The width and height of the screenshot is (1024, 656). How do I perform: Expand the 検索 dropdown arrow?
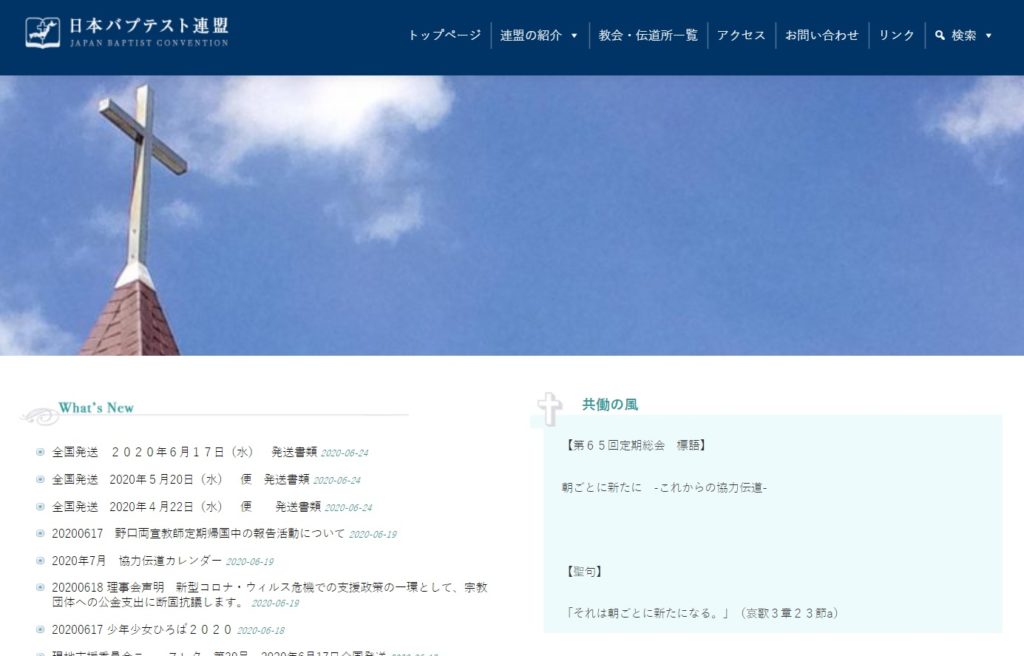click(x=988, y=36)
